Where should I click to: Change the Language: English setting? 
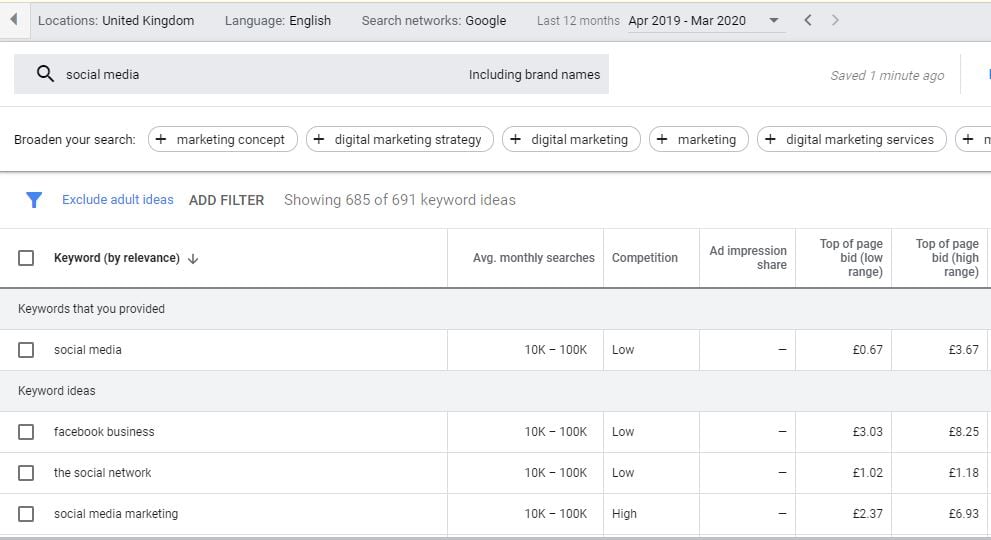(277, 20)
